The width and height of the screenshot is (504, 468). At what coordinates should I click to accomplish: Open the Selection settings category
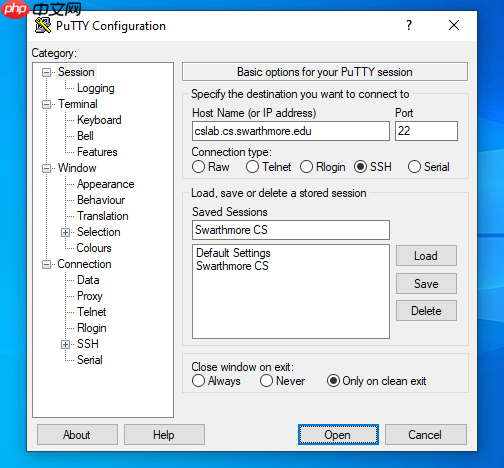99,232
